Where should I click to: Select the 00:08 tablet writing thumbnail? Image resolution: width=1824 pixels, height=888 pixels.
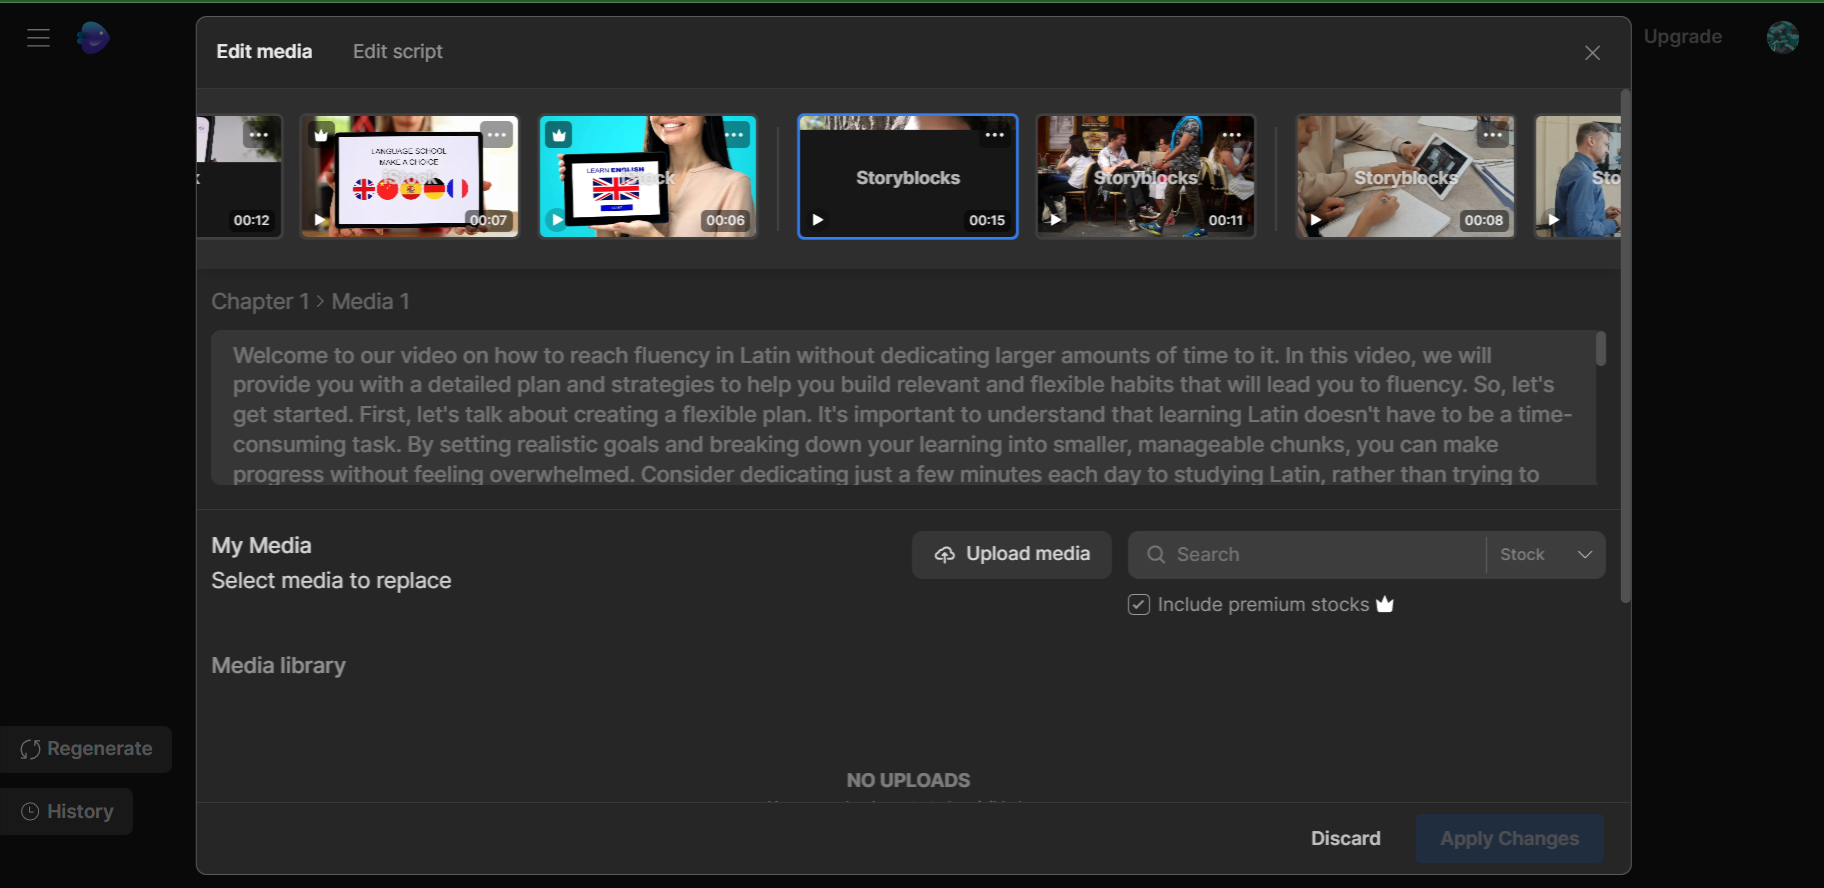click(1405, 177)
